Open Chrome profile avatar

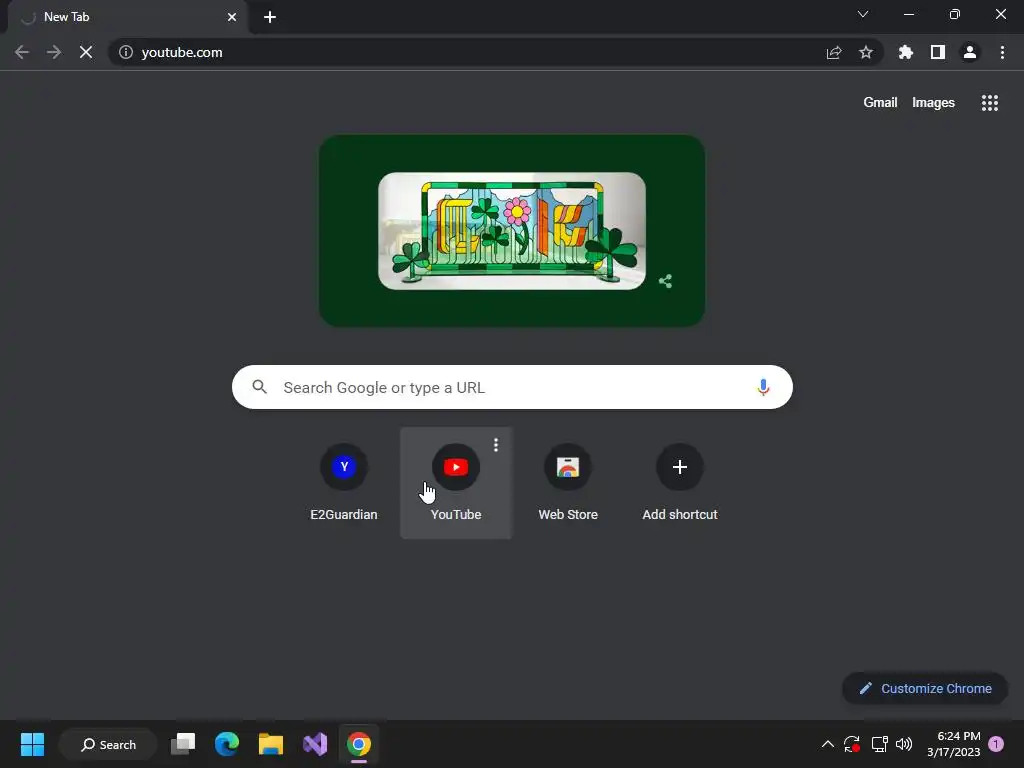tap(970, 52)
